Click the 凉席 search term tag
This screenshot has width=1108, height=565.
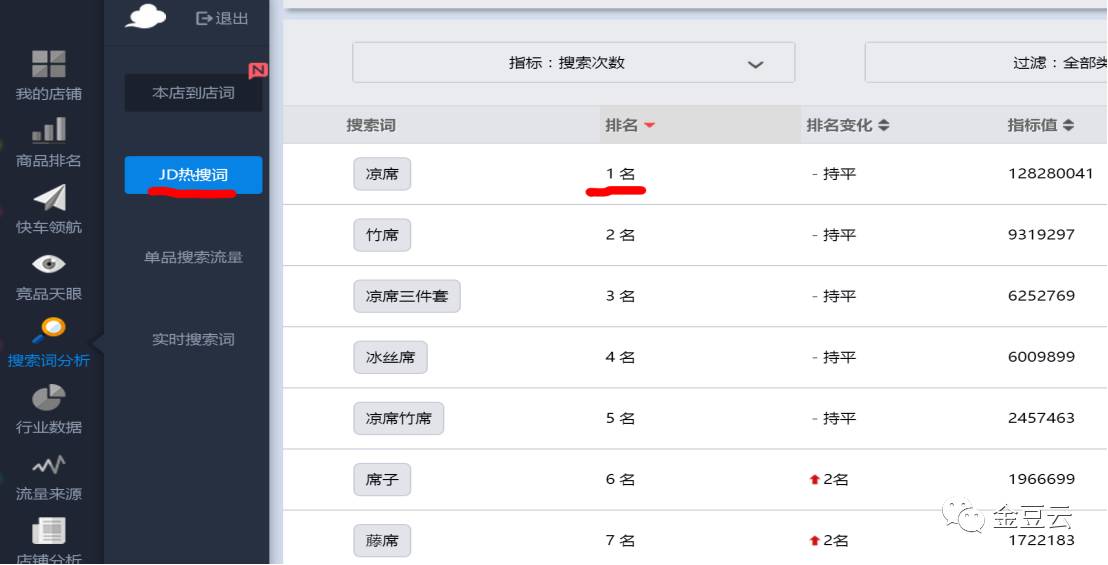[x=382, y=174]
